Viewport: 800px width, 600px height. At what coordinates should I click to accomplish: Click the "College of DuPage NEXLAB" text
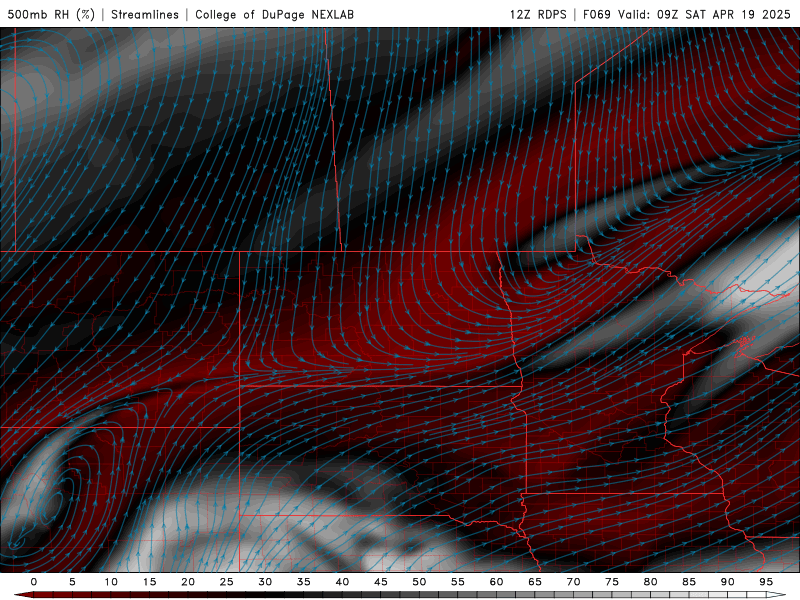point(274,14)
